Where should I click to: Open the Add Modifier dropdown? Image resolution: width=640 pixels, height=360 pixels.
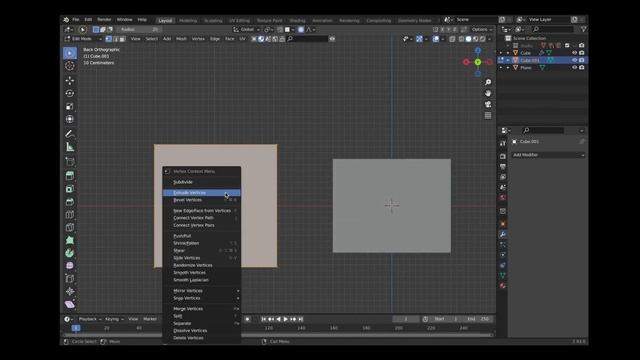click(548, 155)
